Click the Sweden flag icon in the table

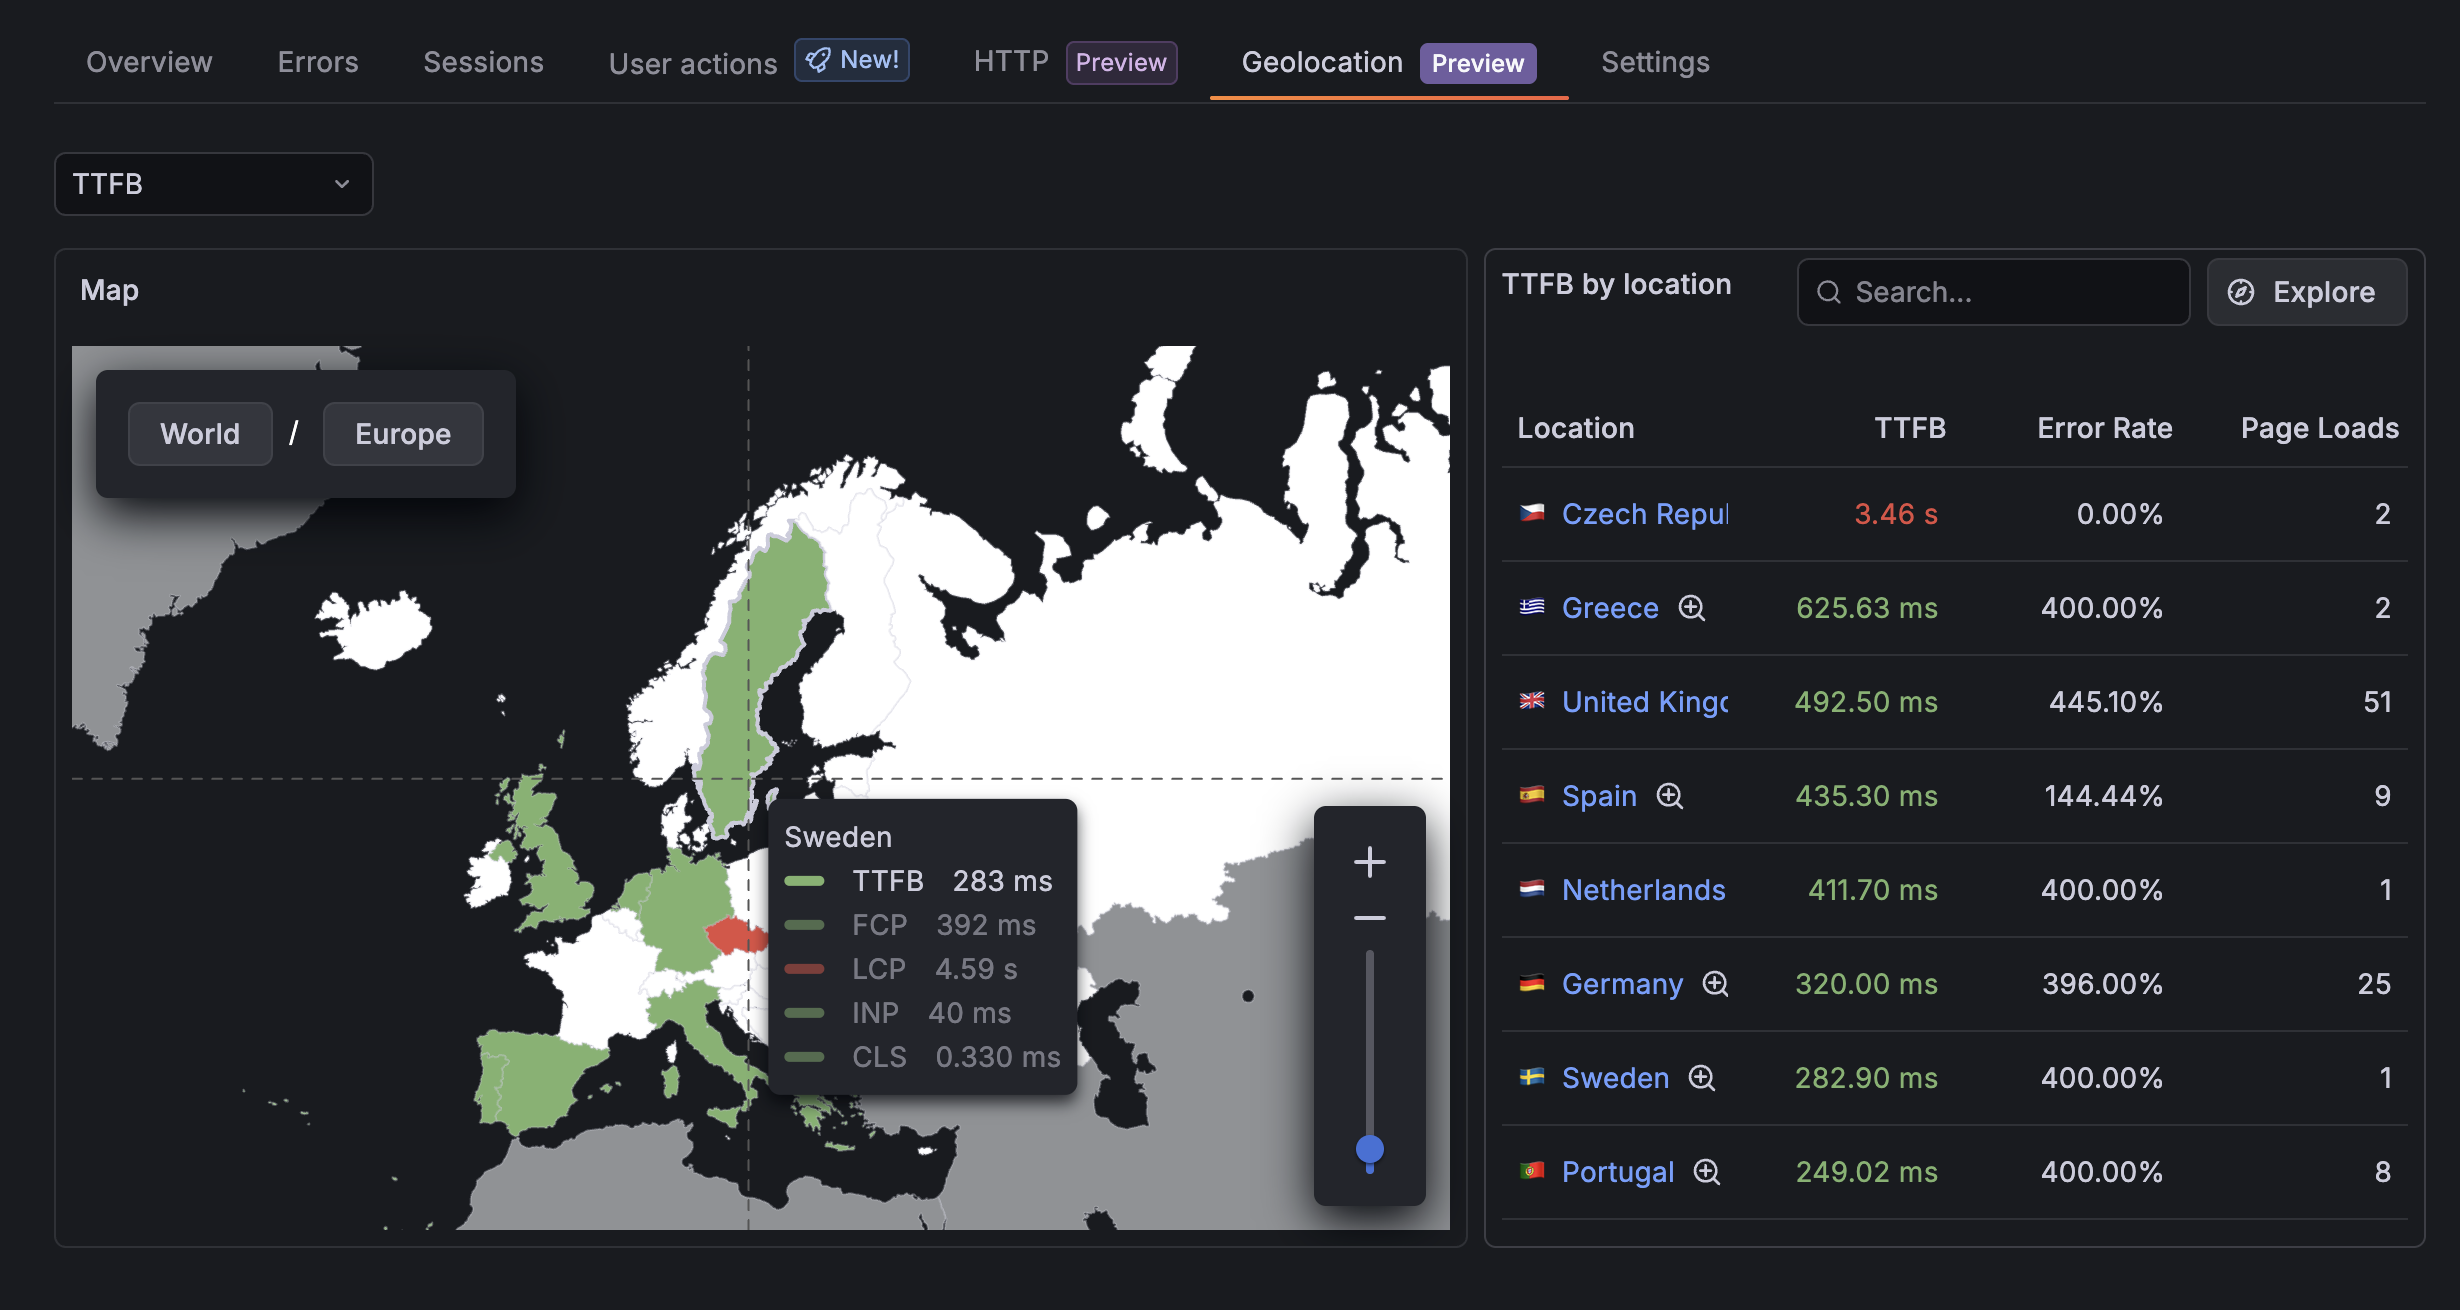coord(1531,1077)
